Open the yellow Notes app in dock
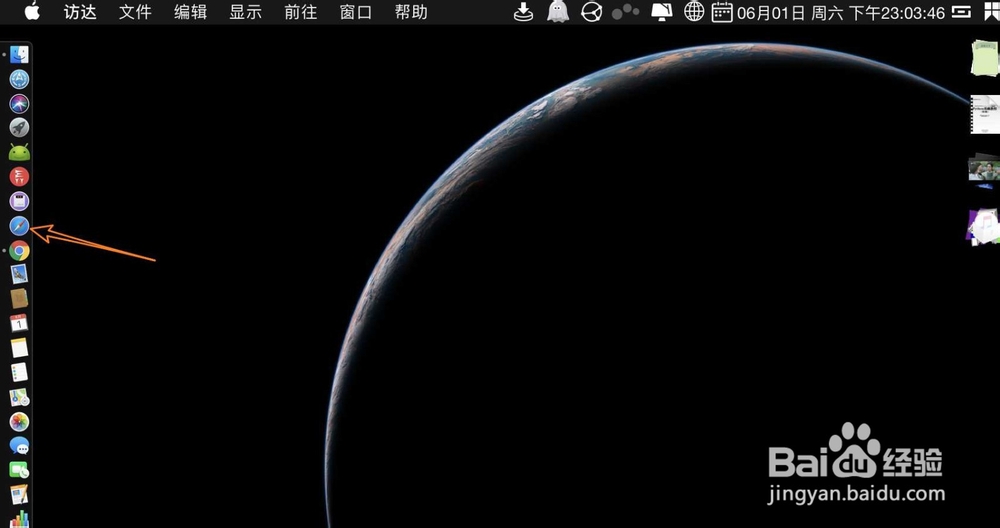Viewport: 1000px width, 528px height. pyautogui.click(x=19, y=348)
